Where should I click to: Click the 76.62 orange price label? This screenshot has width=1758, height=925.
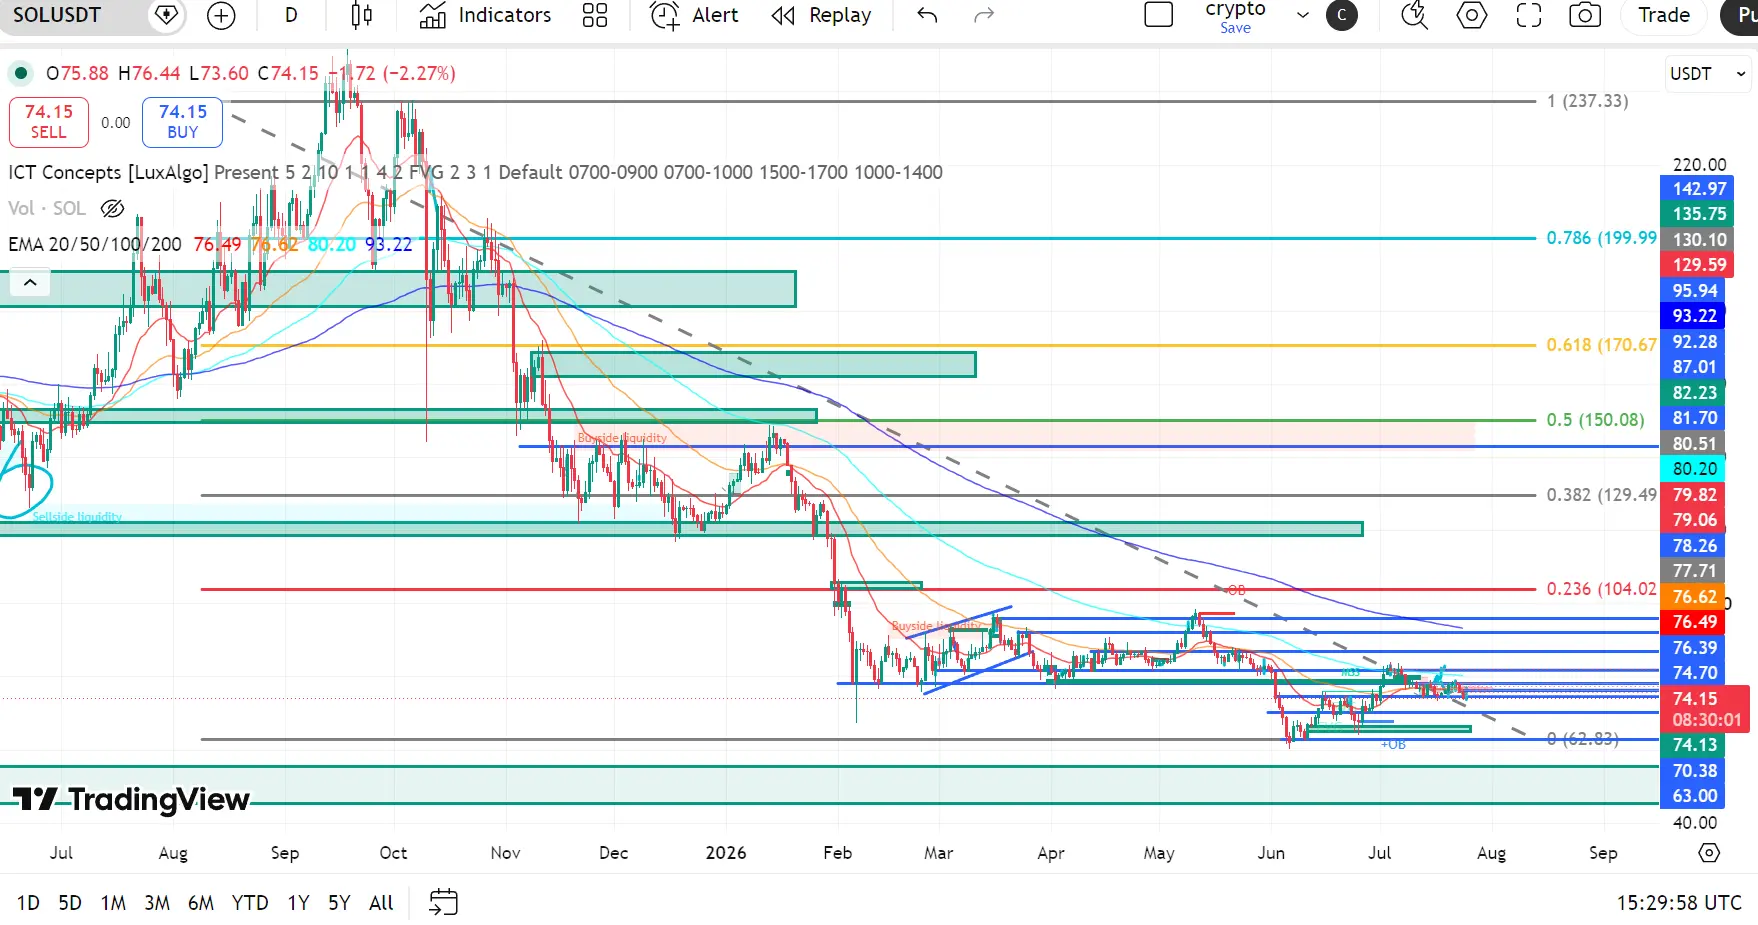(x=1694, y=597)
